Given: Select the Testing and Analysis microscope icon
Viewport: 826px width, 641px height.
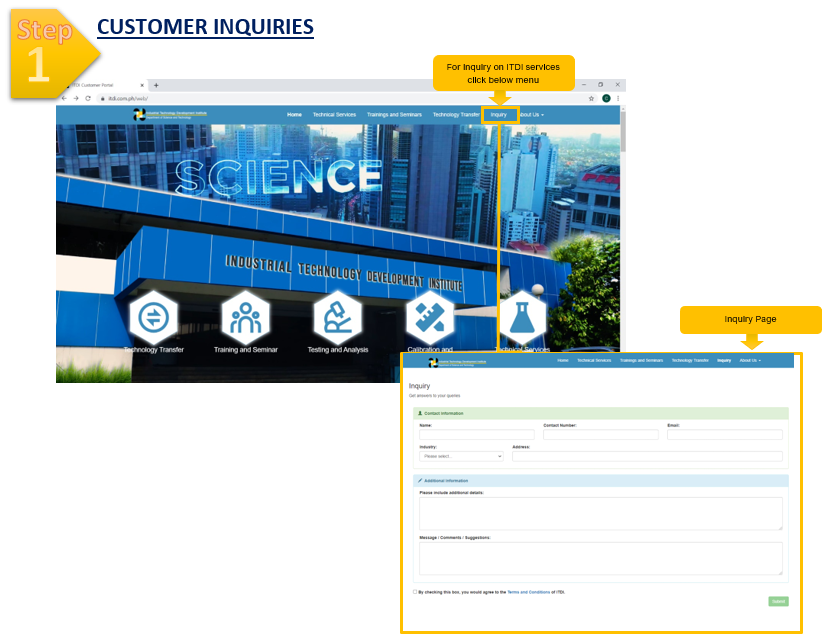Looking at the screenshot, I should pyautogui.click(x=338, y=318).
